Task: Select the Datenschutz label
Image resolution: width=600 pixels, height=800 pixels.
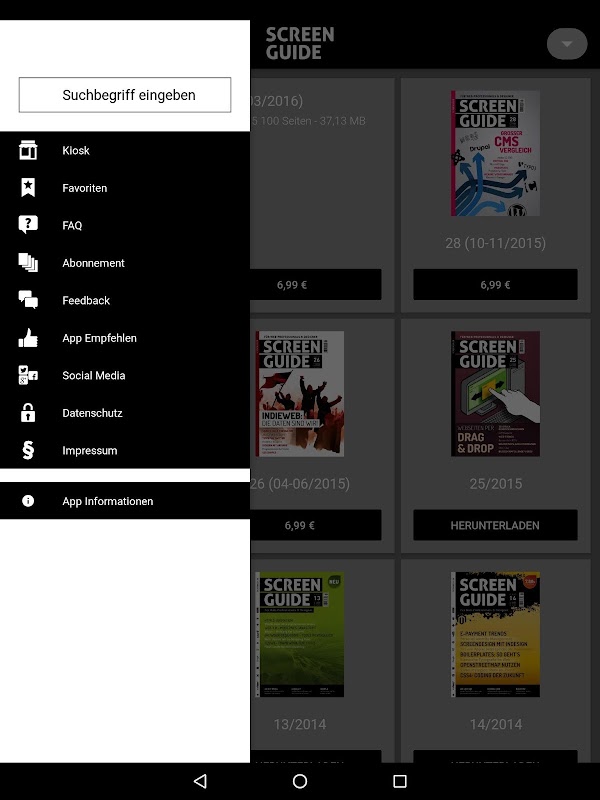Action: 92,413
